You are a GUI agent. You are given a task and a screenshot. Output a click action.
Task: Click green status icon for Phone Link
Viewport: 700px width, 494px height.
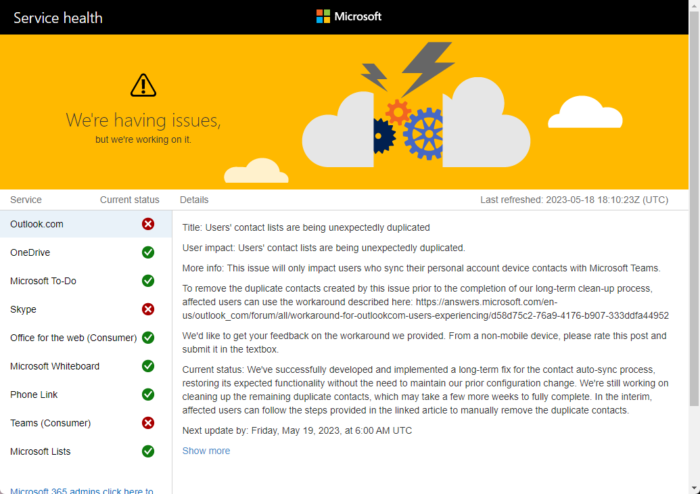[148, 395]
